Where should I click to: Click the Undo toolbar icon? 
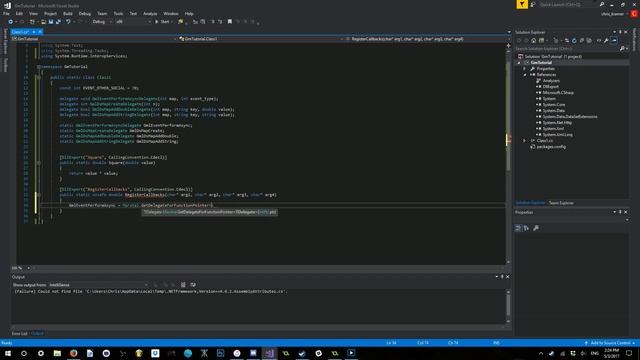pyautogui.click(x=68, y=22)
